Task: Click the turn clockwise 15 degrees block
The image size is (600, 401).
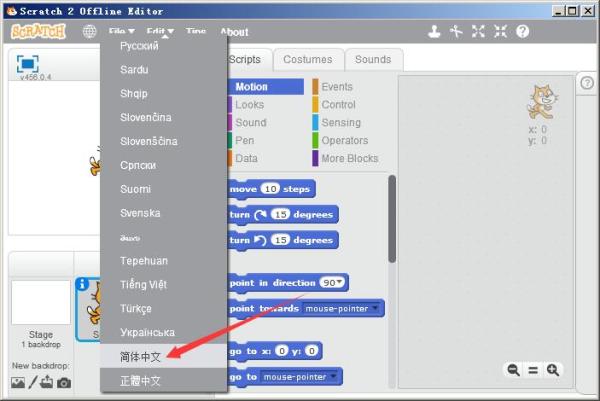Action: click(x=283, y=215)
